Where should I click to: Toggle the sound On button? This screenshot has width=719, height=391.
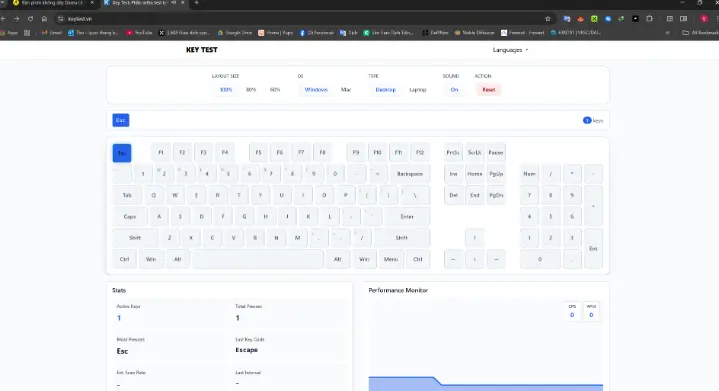pos(454,90)
